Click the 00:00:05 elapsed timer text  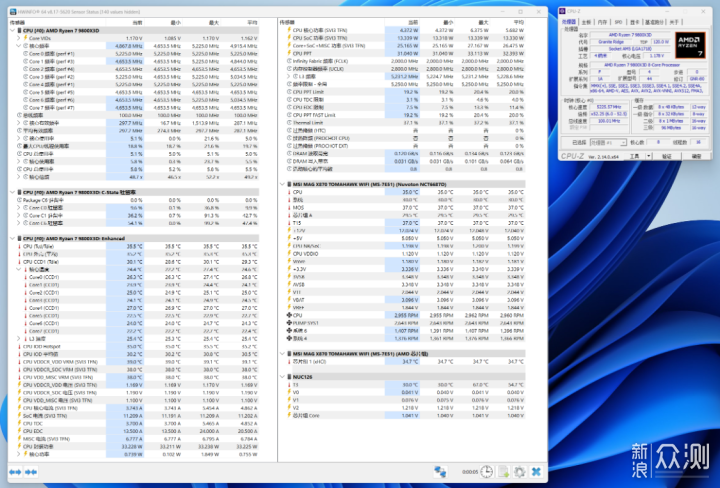470,472
